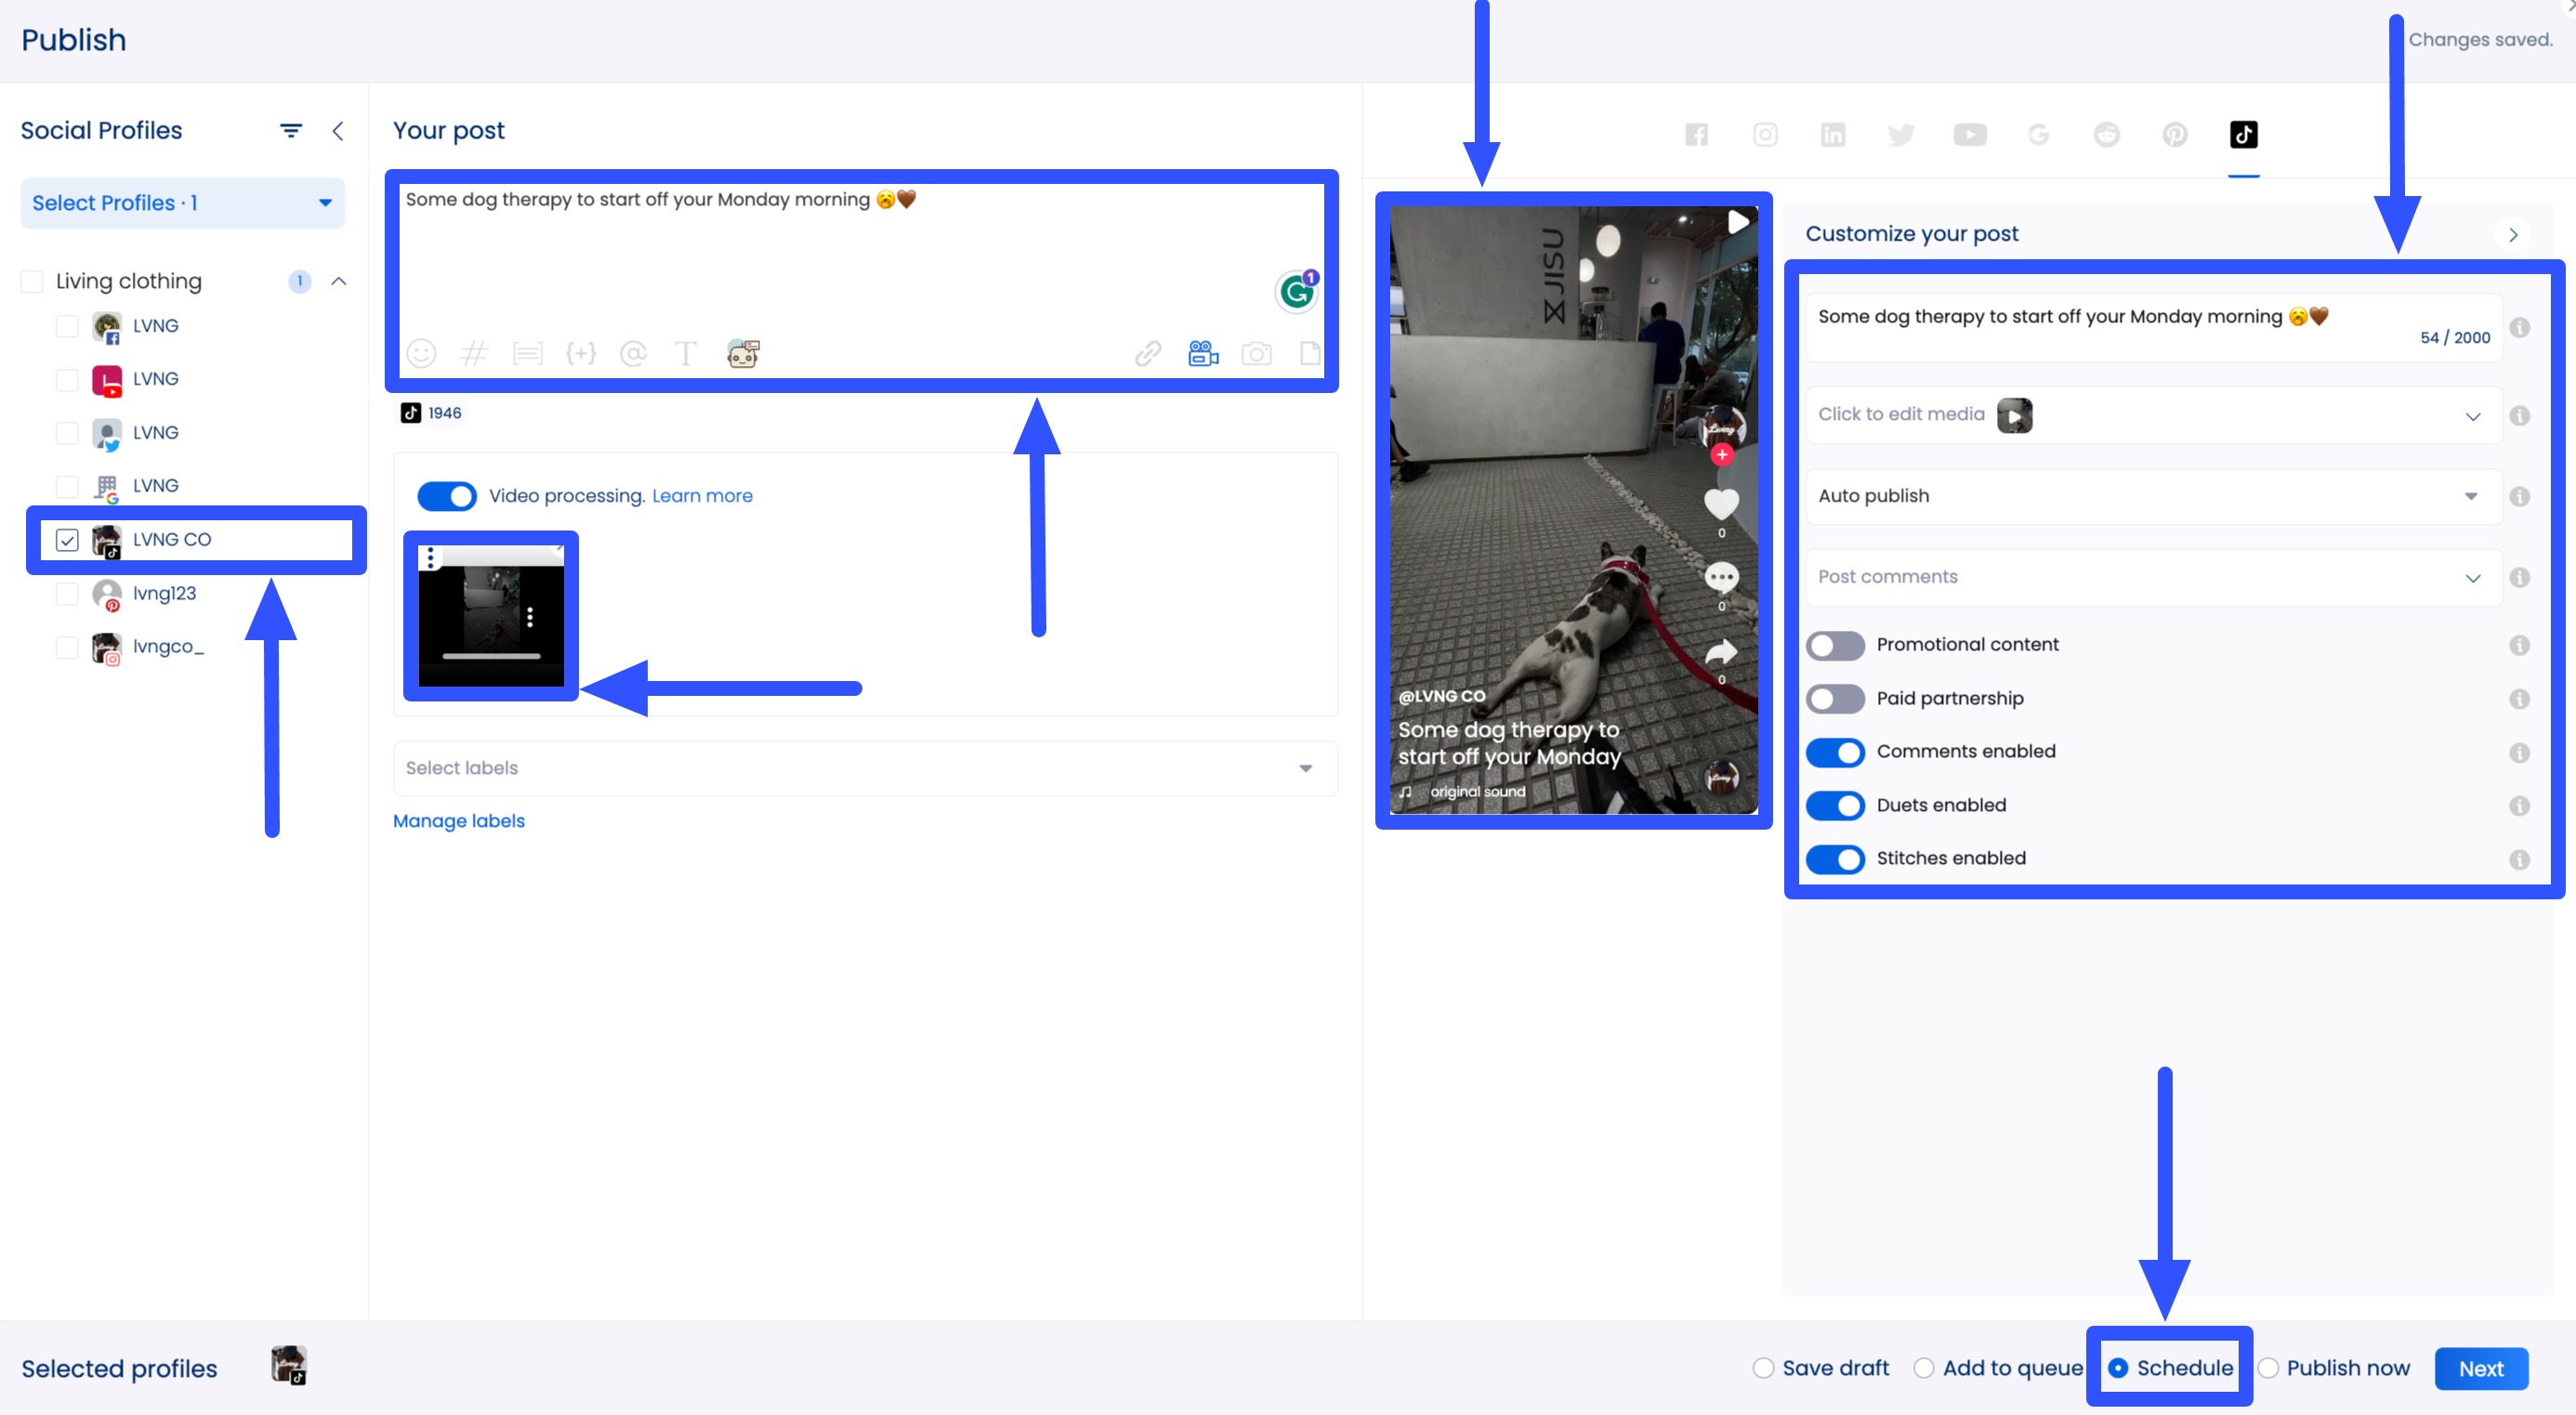Click the add video icon
Image resolution: width=2576 pixels, height=1415 pixels.
coord(1202,353)
